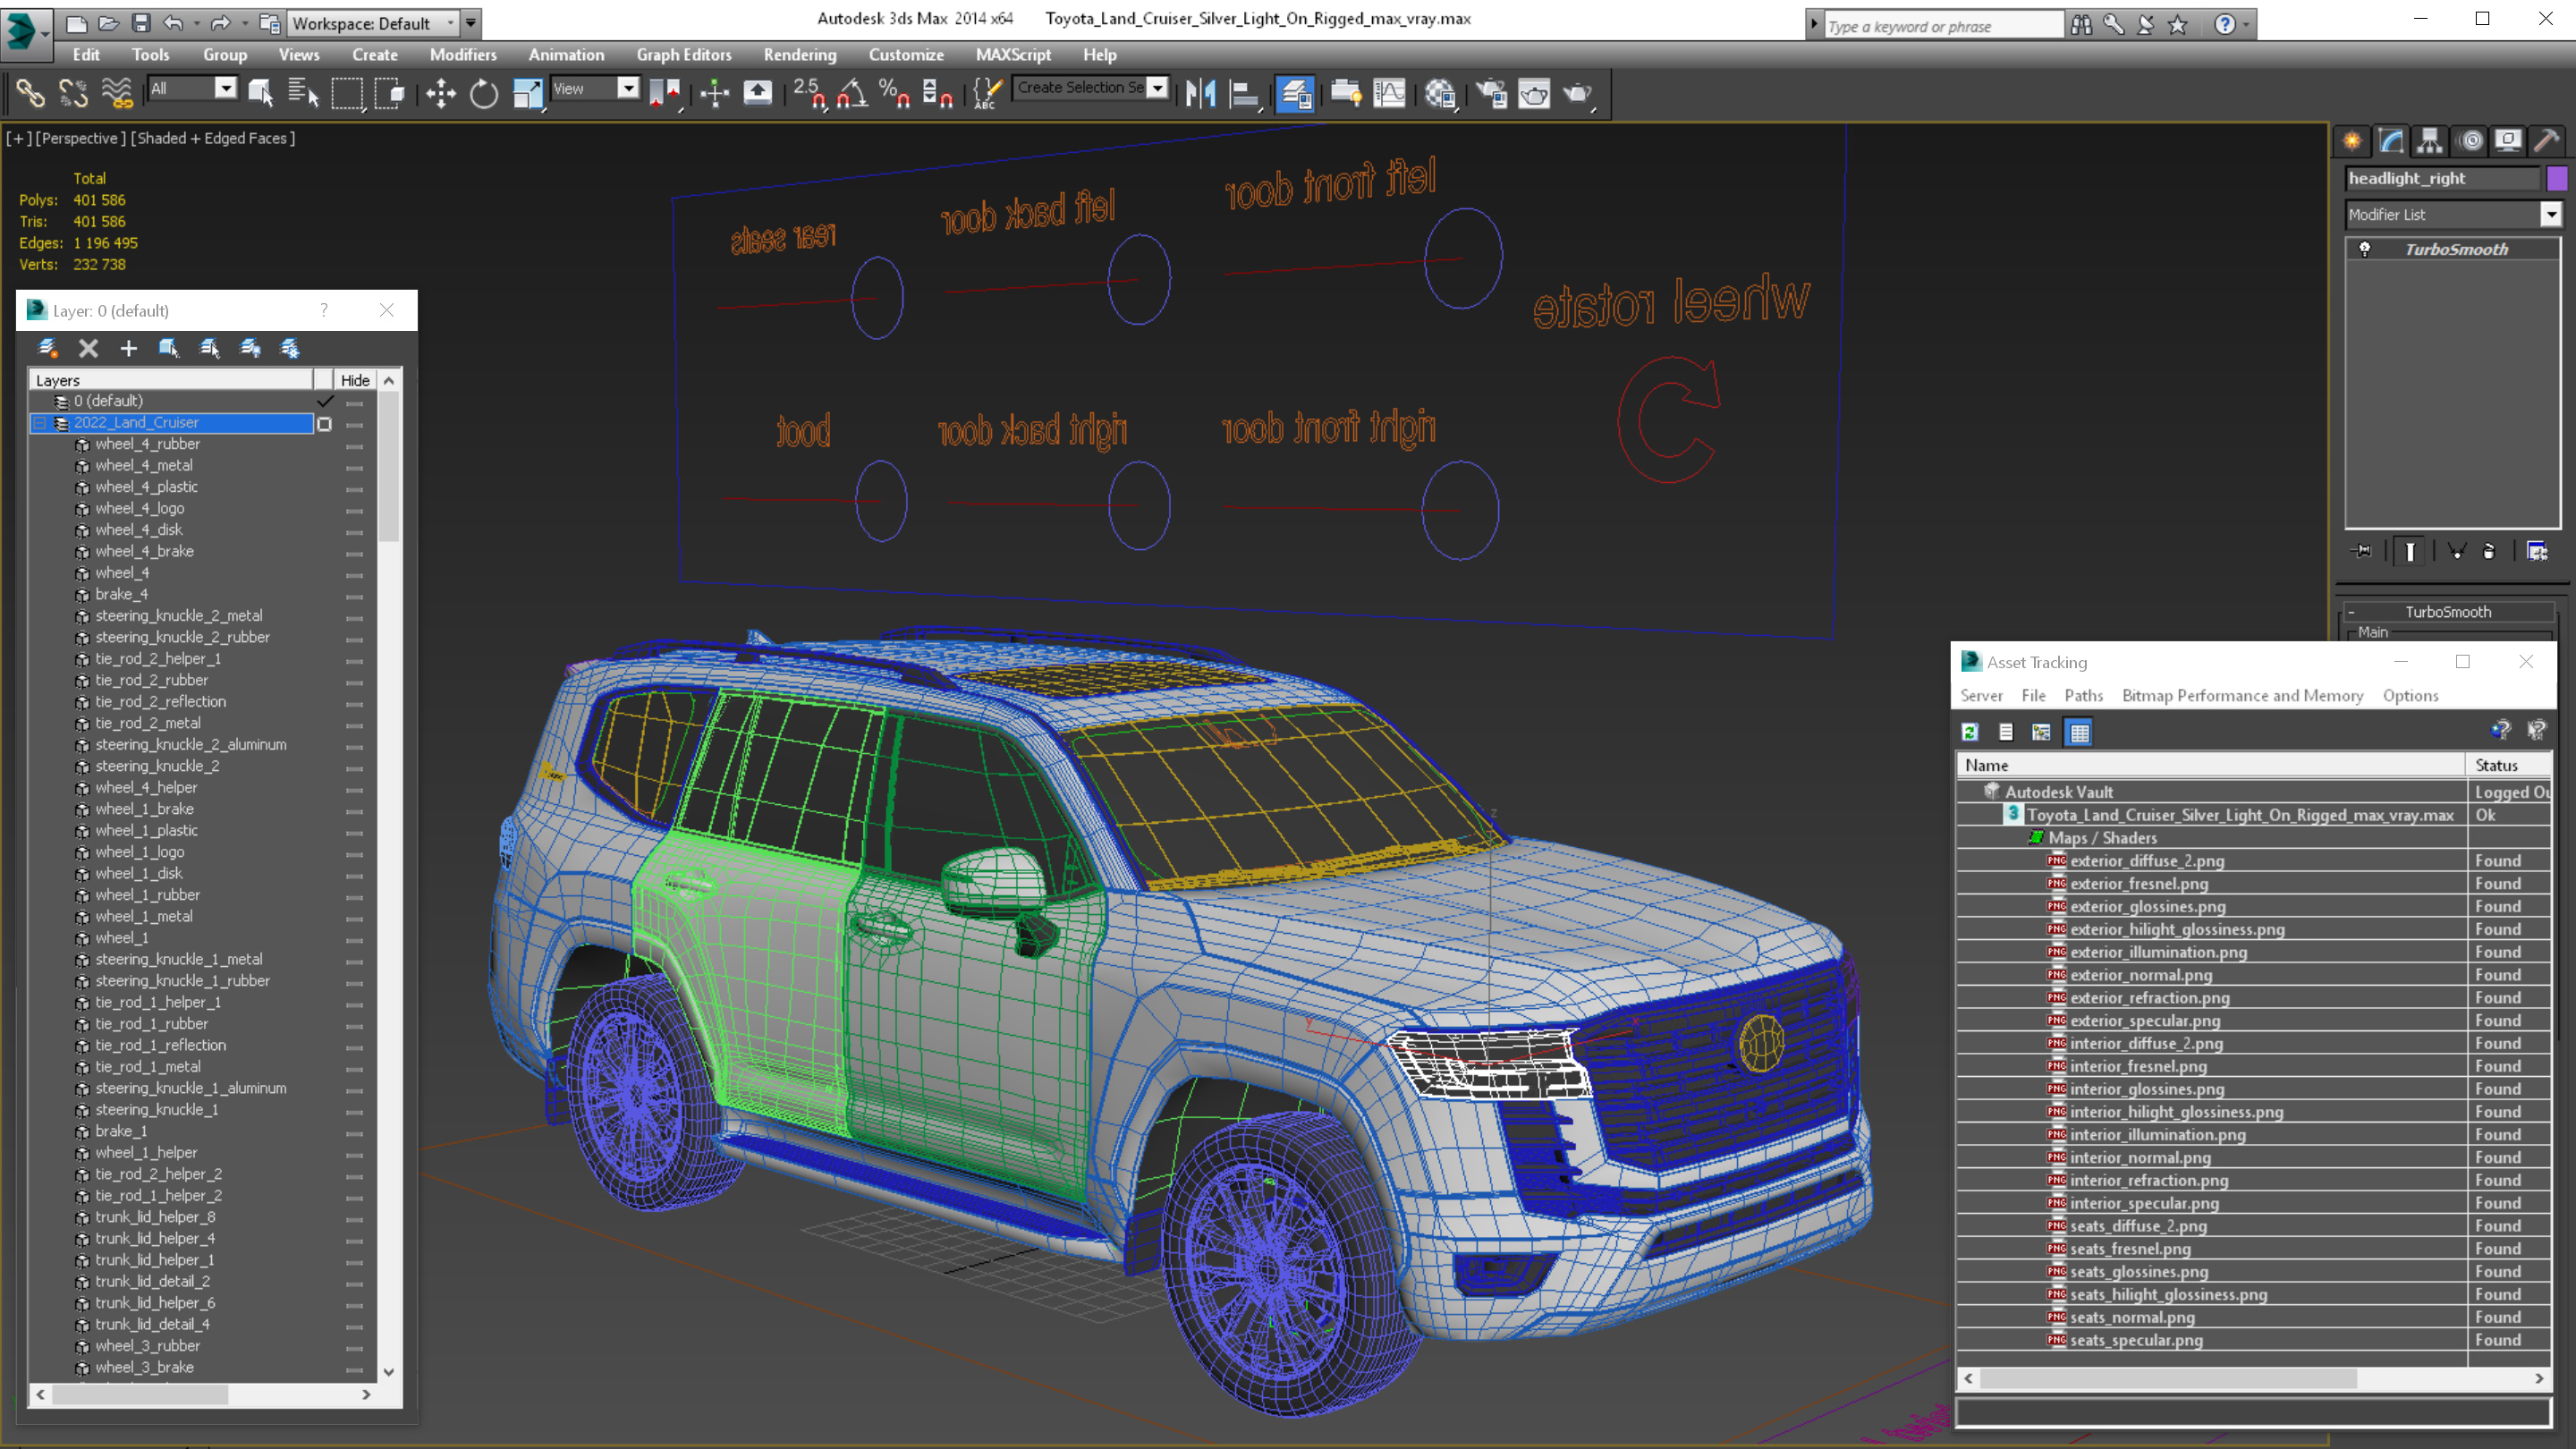Set 0 (default) as current layer checkmark
Image resolution: width=2576 pixels, height=1449 pixels.
324,401
